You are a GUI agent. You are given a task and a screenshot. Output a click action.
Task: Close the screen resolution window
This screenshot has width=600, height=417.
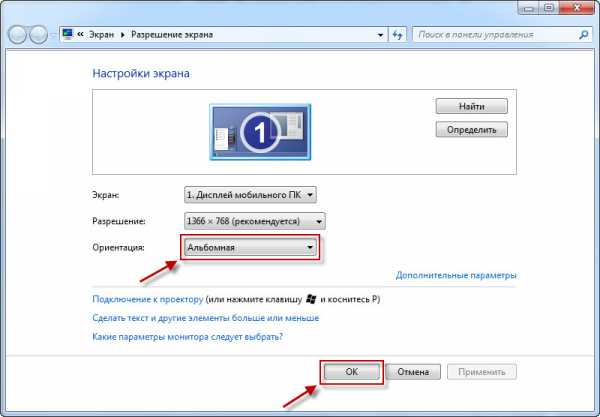point(577,8)
